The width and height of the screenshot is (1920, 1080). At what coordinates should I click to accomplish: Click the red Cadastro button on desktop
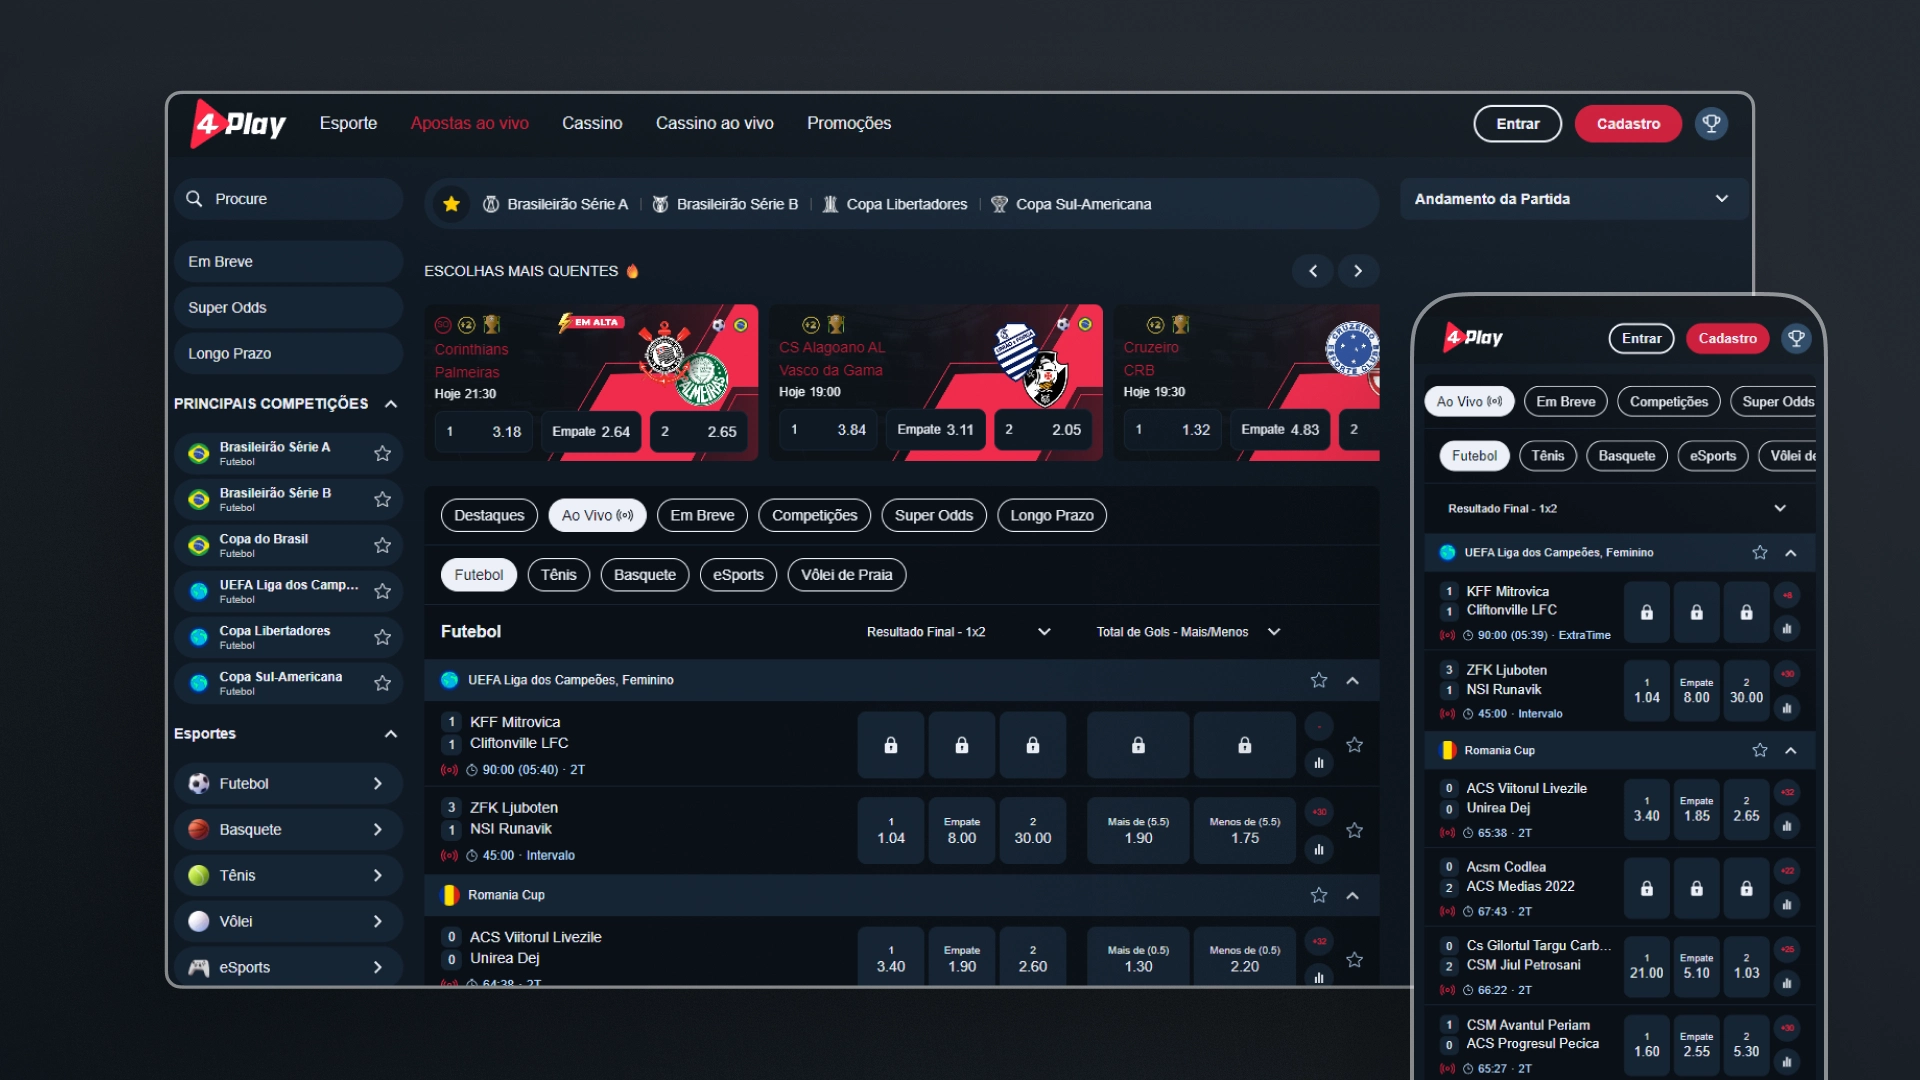click(x=1627, y=124)
